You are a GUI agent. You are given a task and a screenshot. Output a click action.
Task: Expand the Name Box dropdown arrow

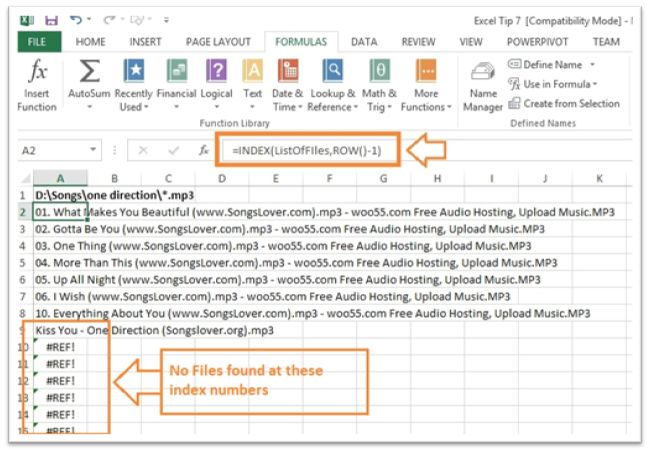point(94,150)
